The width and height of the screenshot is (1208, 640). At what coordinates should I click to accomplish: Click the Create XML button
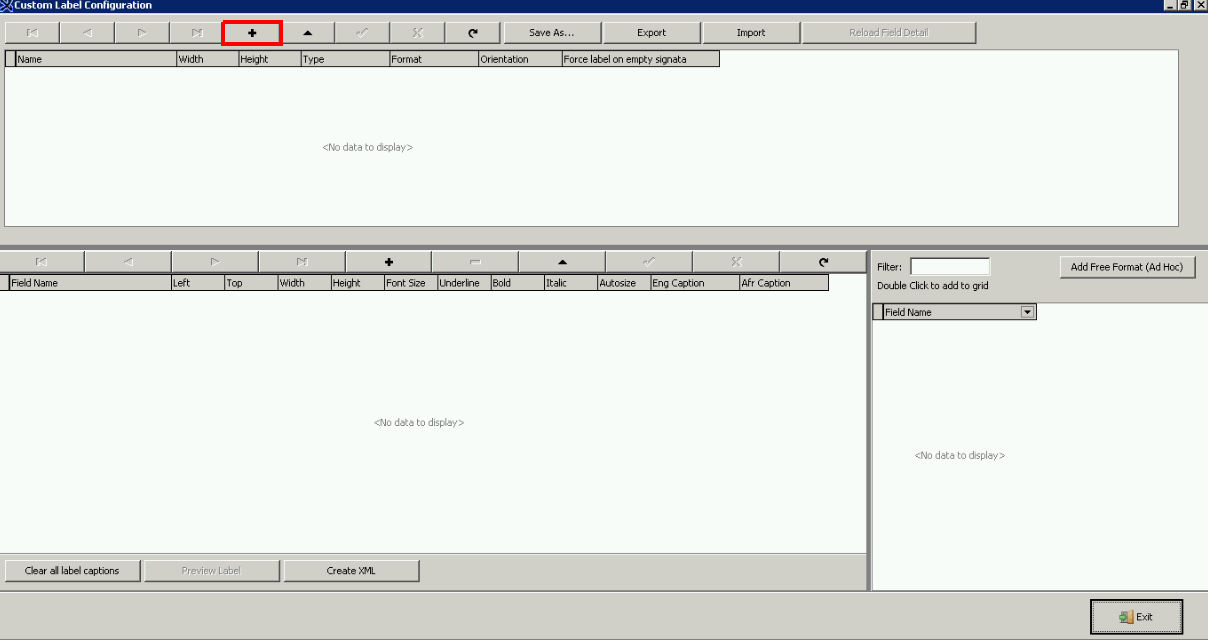click(351, 571)
